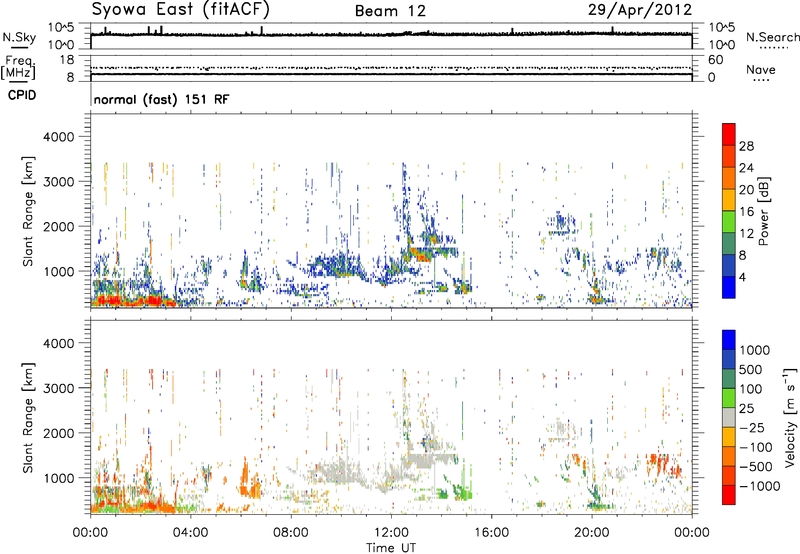Viewport: 800px width, 554px height.
Task: Click the "-500" value on Velocity colorbar
Action: click(x=756, y=466)
